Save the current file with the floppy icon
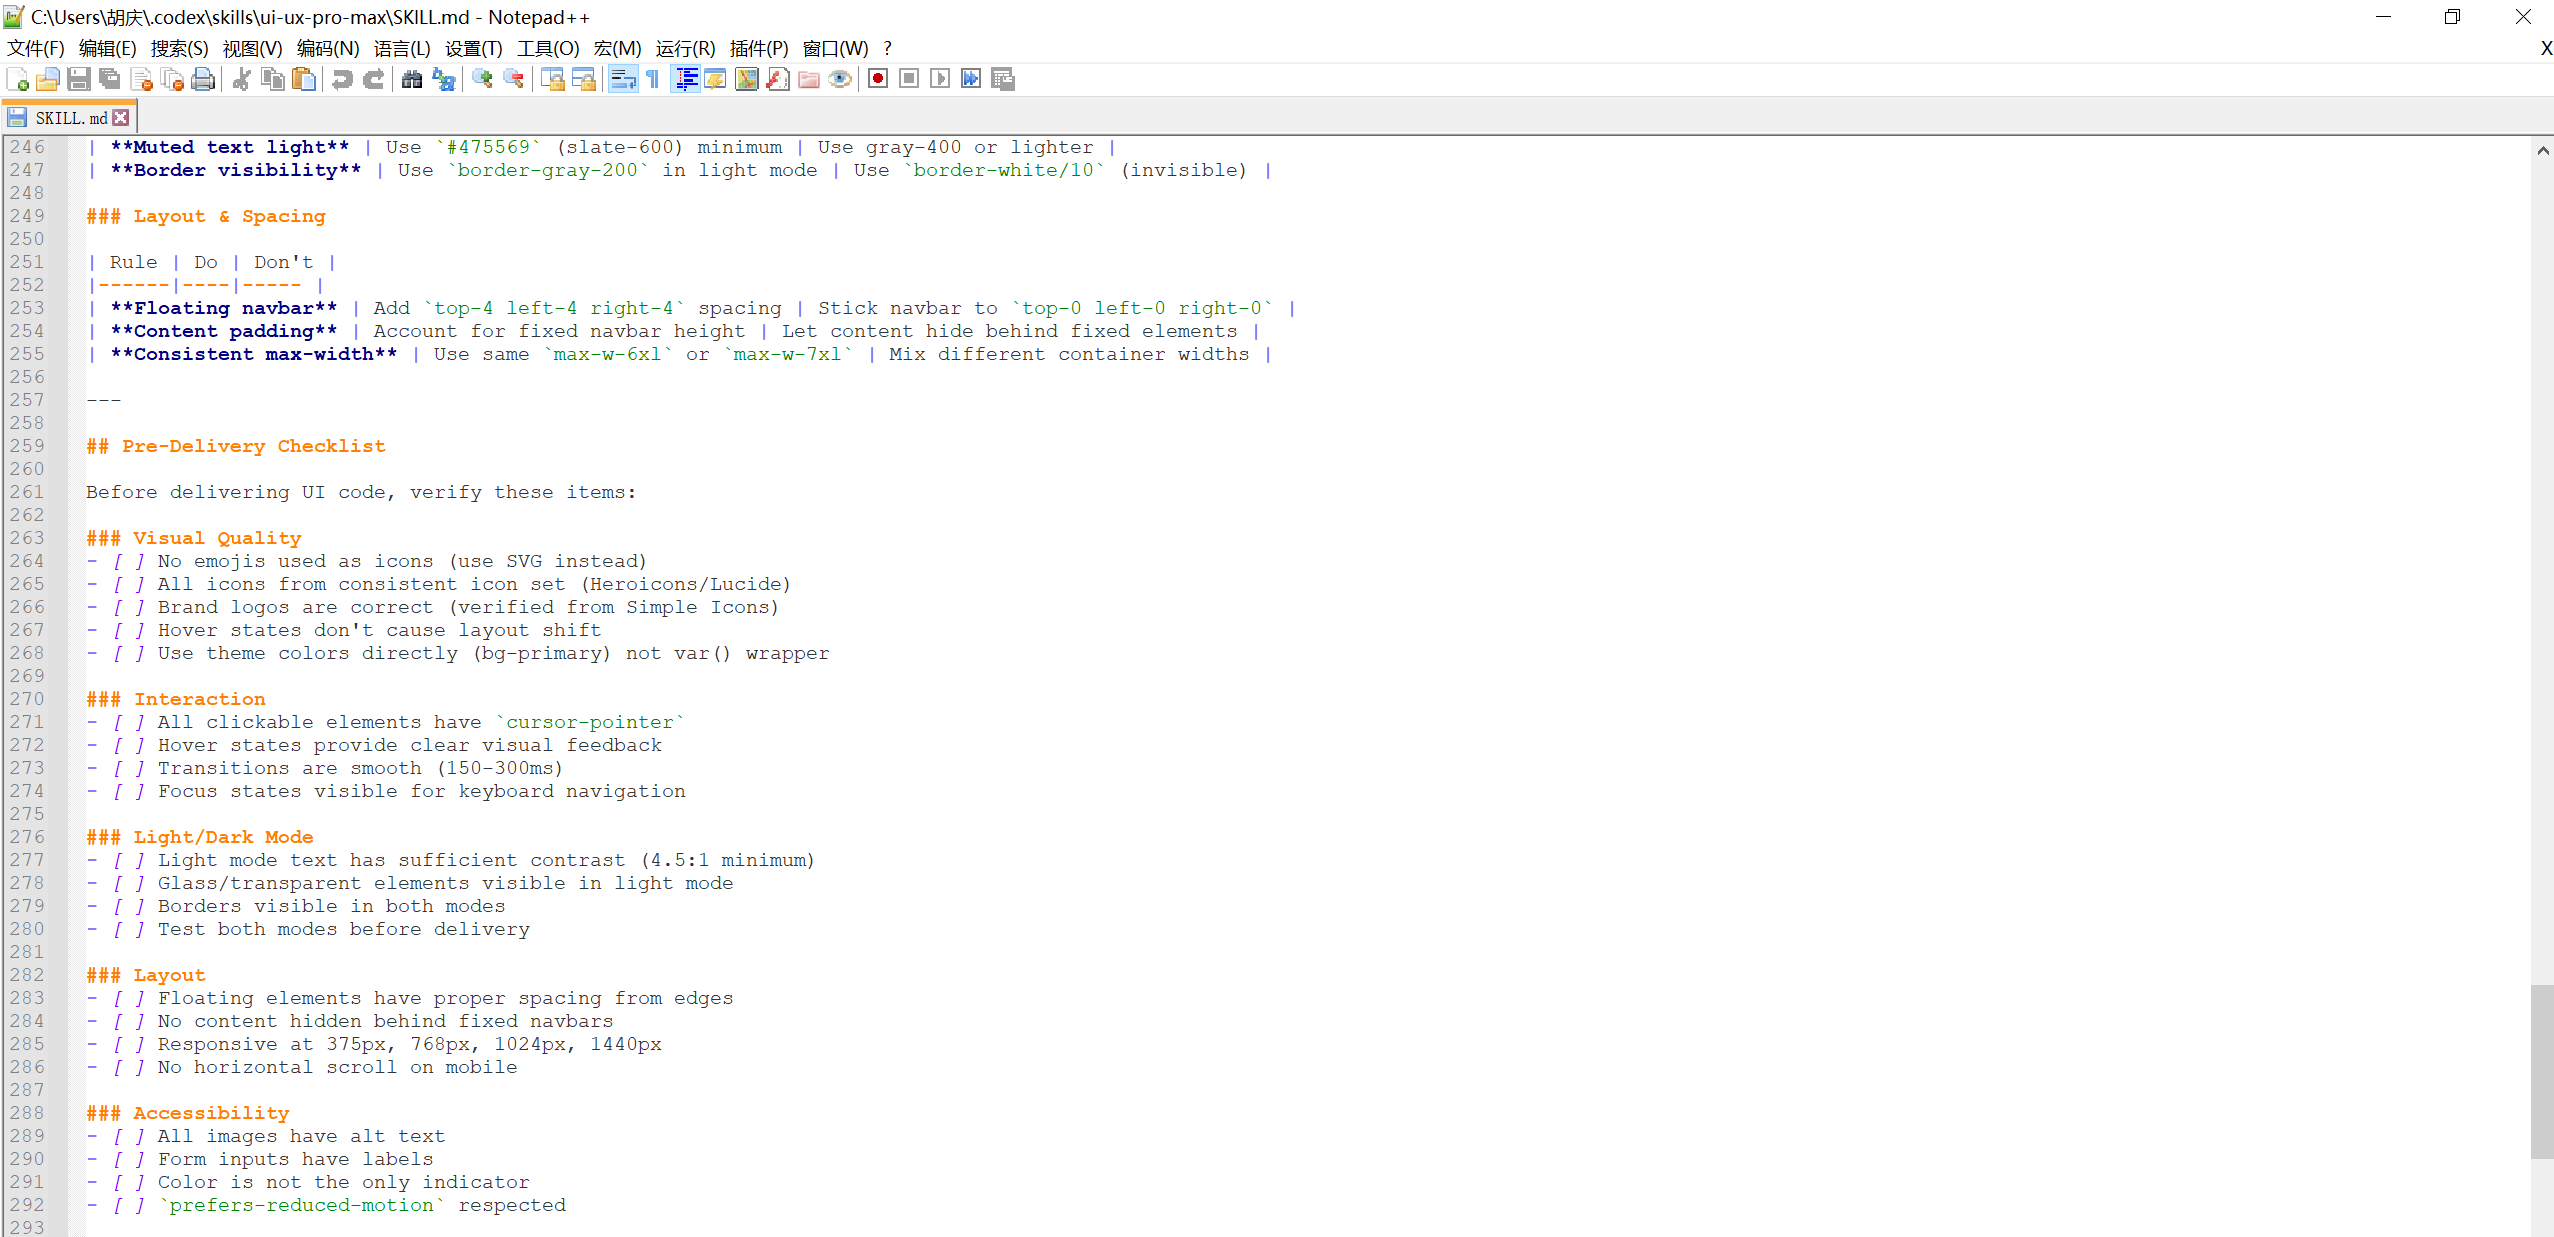The image size is (2554, 1237). click(x=79, y=79)
